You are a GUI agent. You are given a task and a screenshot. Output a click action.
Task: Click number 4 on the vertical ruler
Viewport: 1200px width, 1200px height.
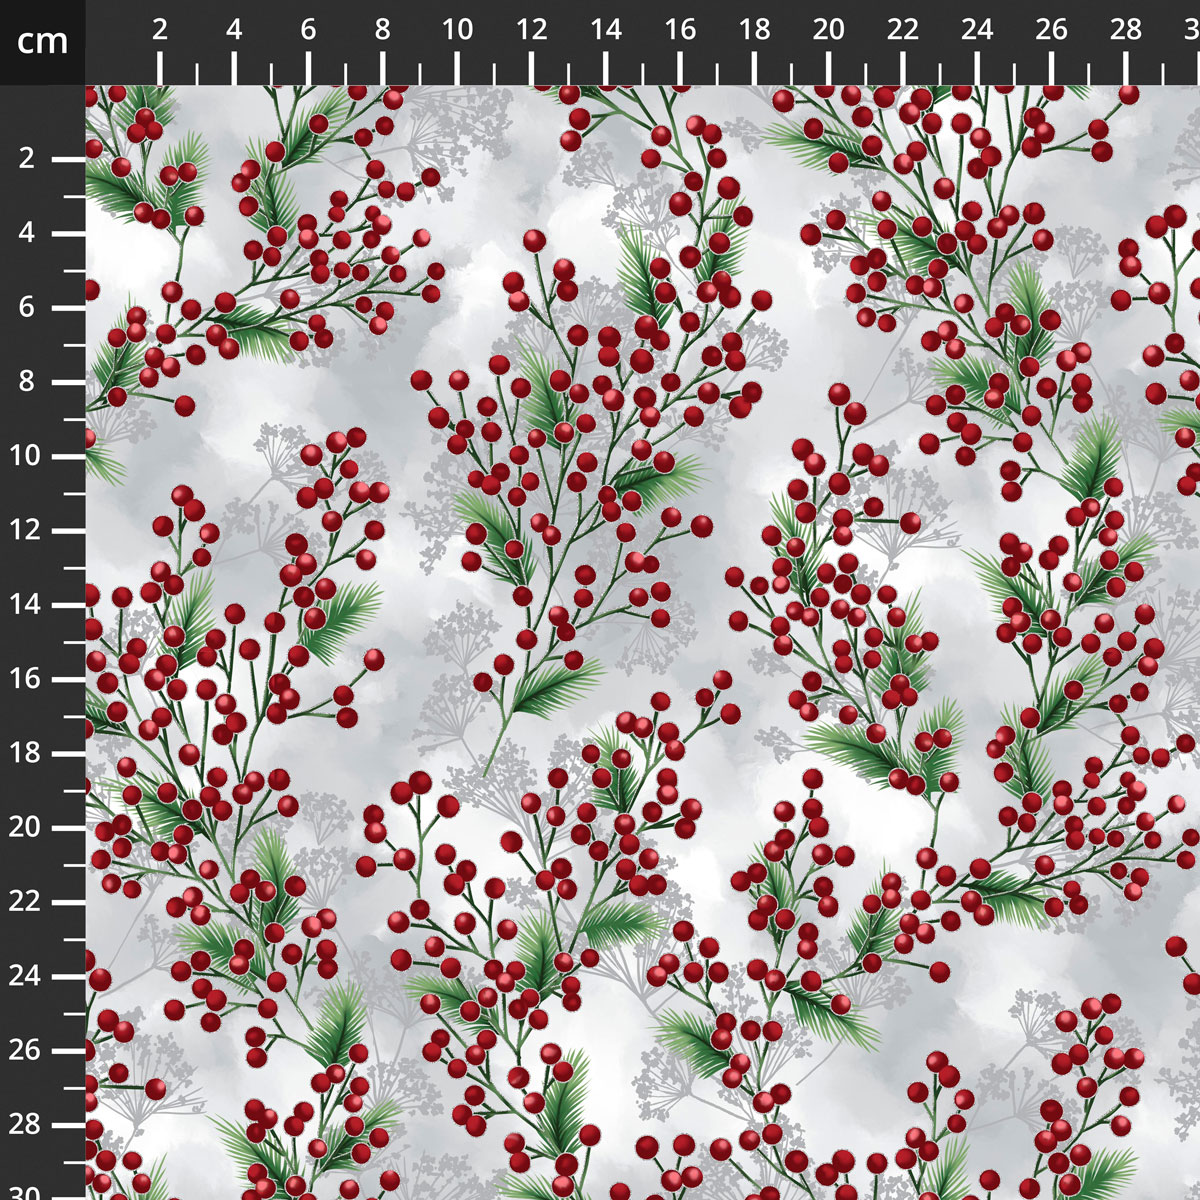coord(26,233)
